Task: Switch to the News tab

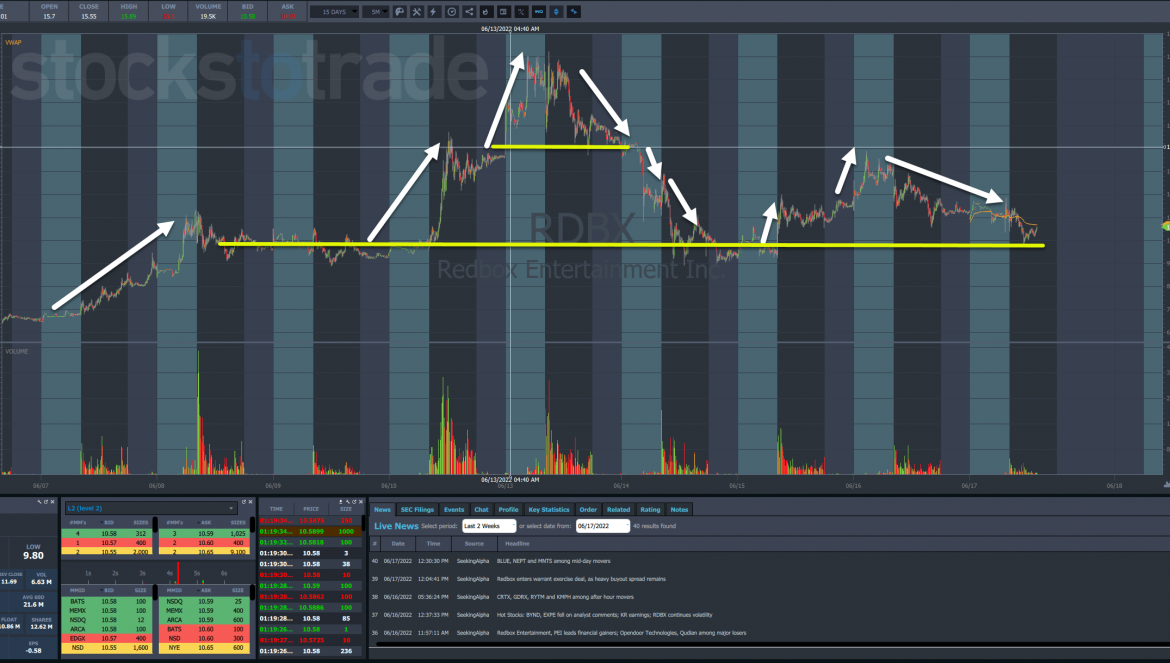Action: tap(382, 509)
